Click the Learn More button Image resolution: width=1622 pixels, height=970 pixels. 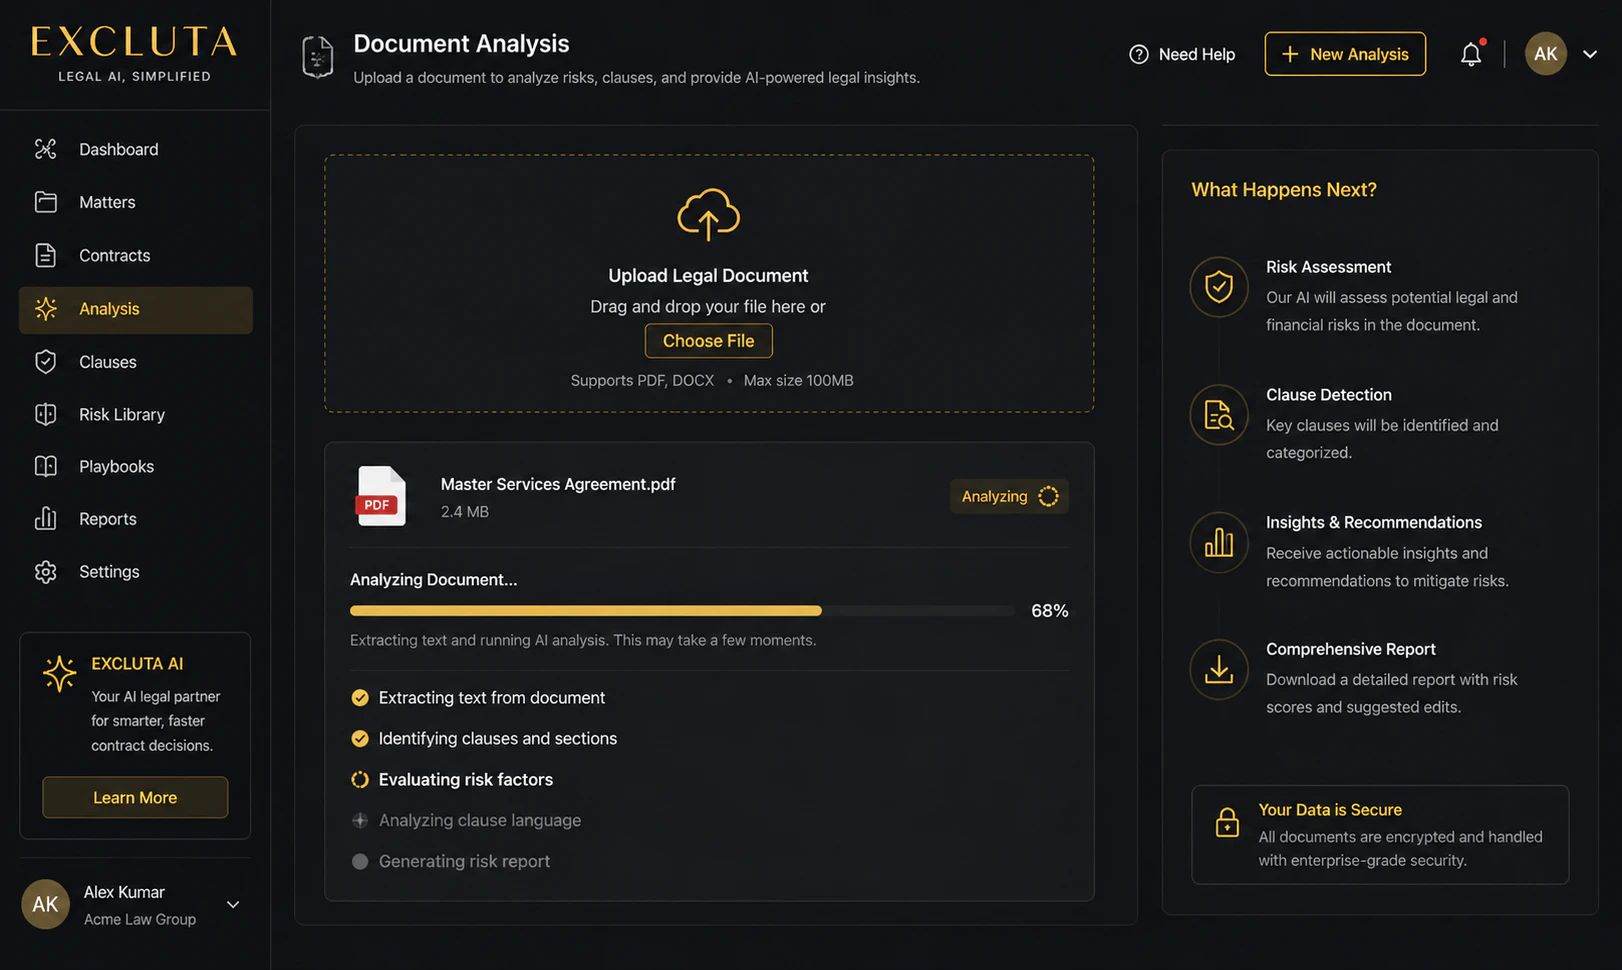point(135,798)
